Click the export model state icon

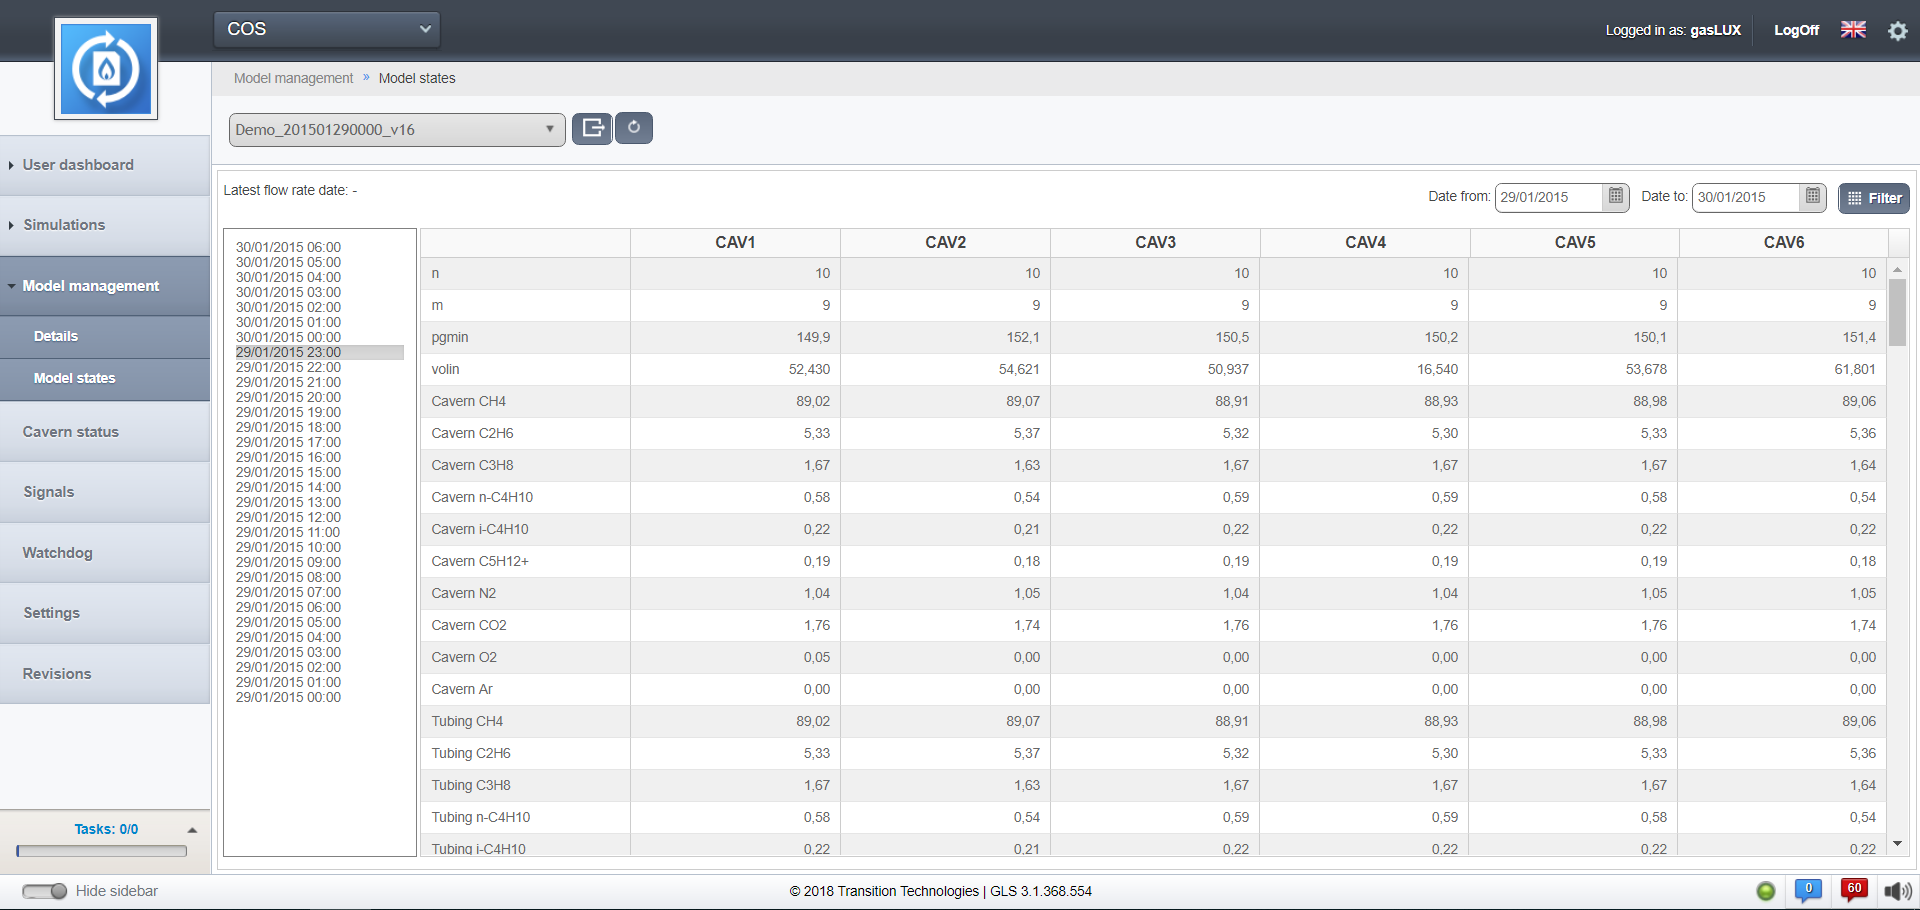tap(592, 128)
